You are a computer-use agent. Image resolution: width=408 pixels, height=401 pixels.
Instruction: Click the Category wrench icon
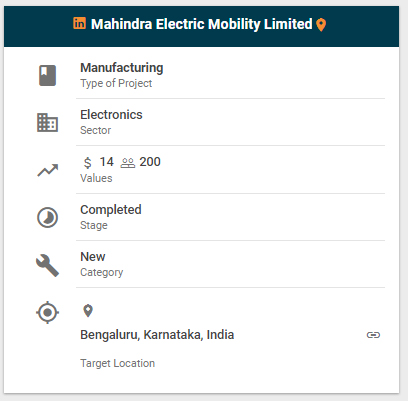click(47, 265)
